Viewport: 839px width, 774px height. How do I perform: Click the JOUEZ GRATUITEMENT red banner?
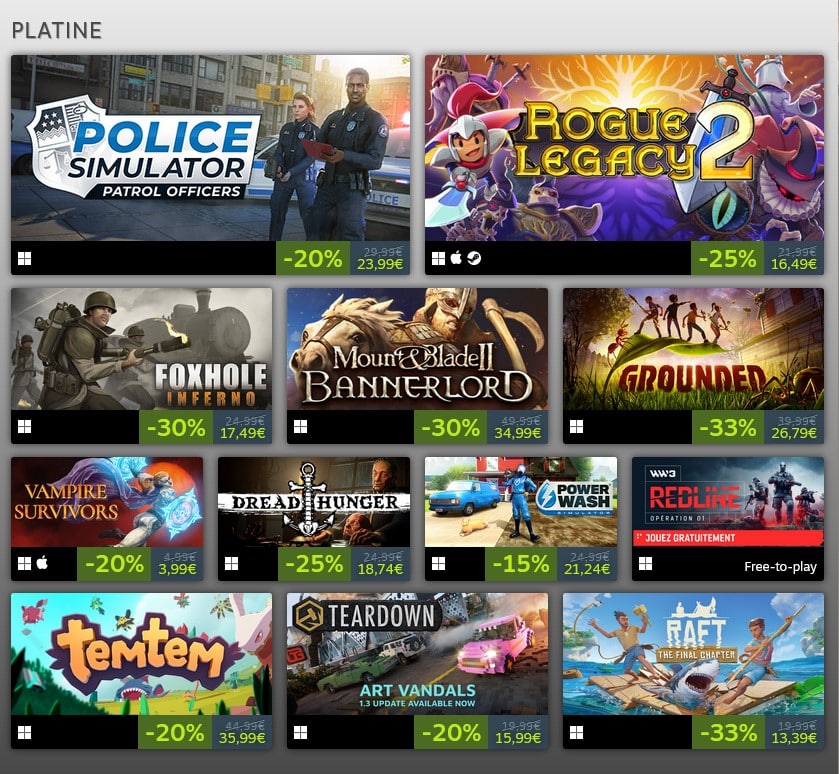(x=728, y=538)
